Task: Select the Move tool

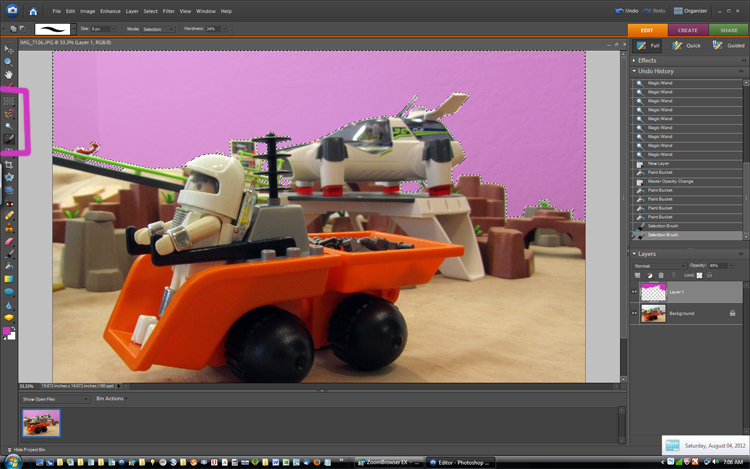Action: click(9, 49)
